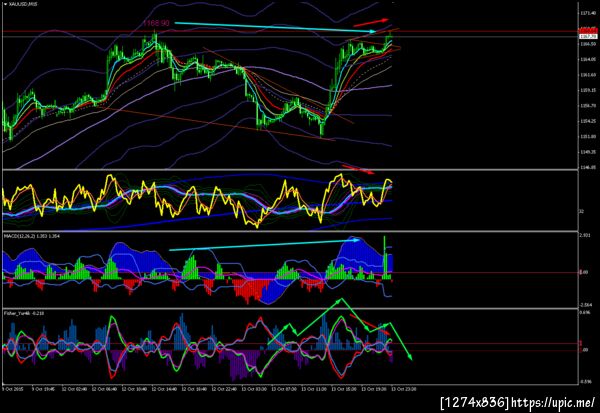Click the current price tag on the price axis
Screen dimensions: 600x413
(x=588, y=36)
